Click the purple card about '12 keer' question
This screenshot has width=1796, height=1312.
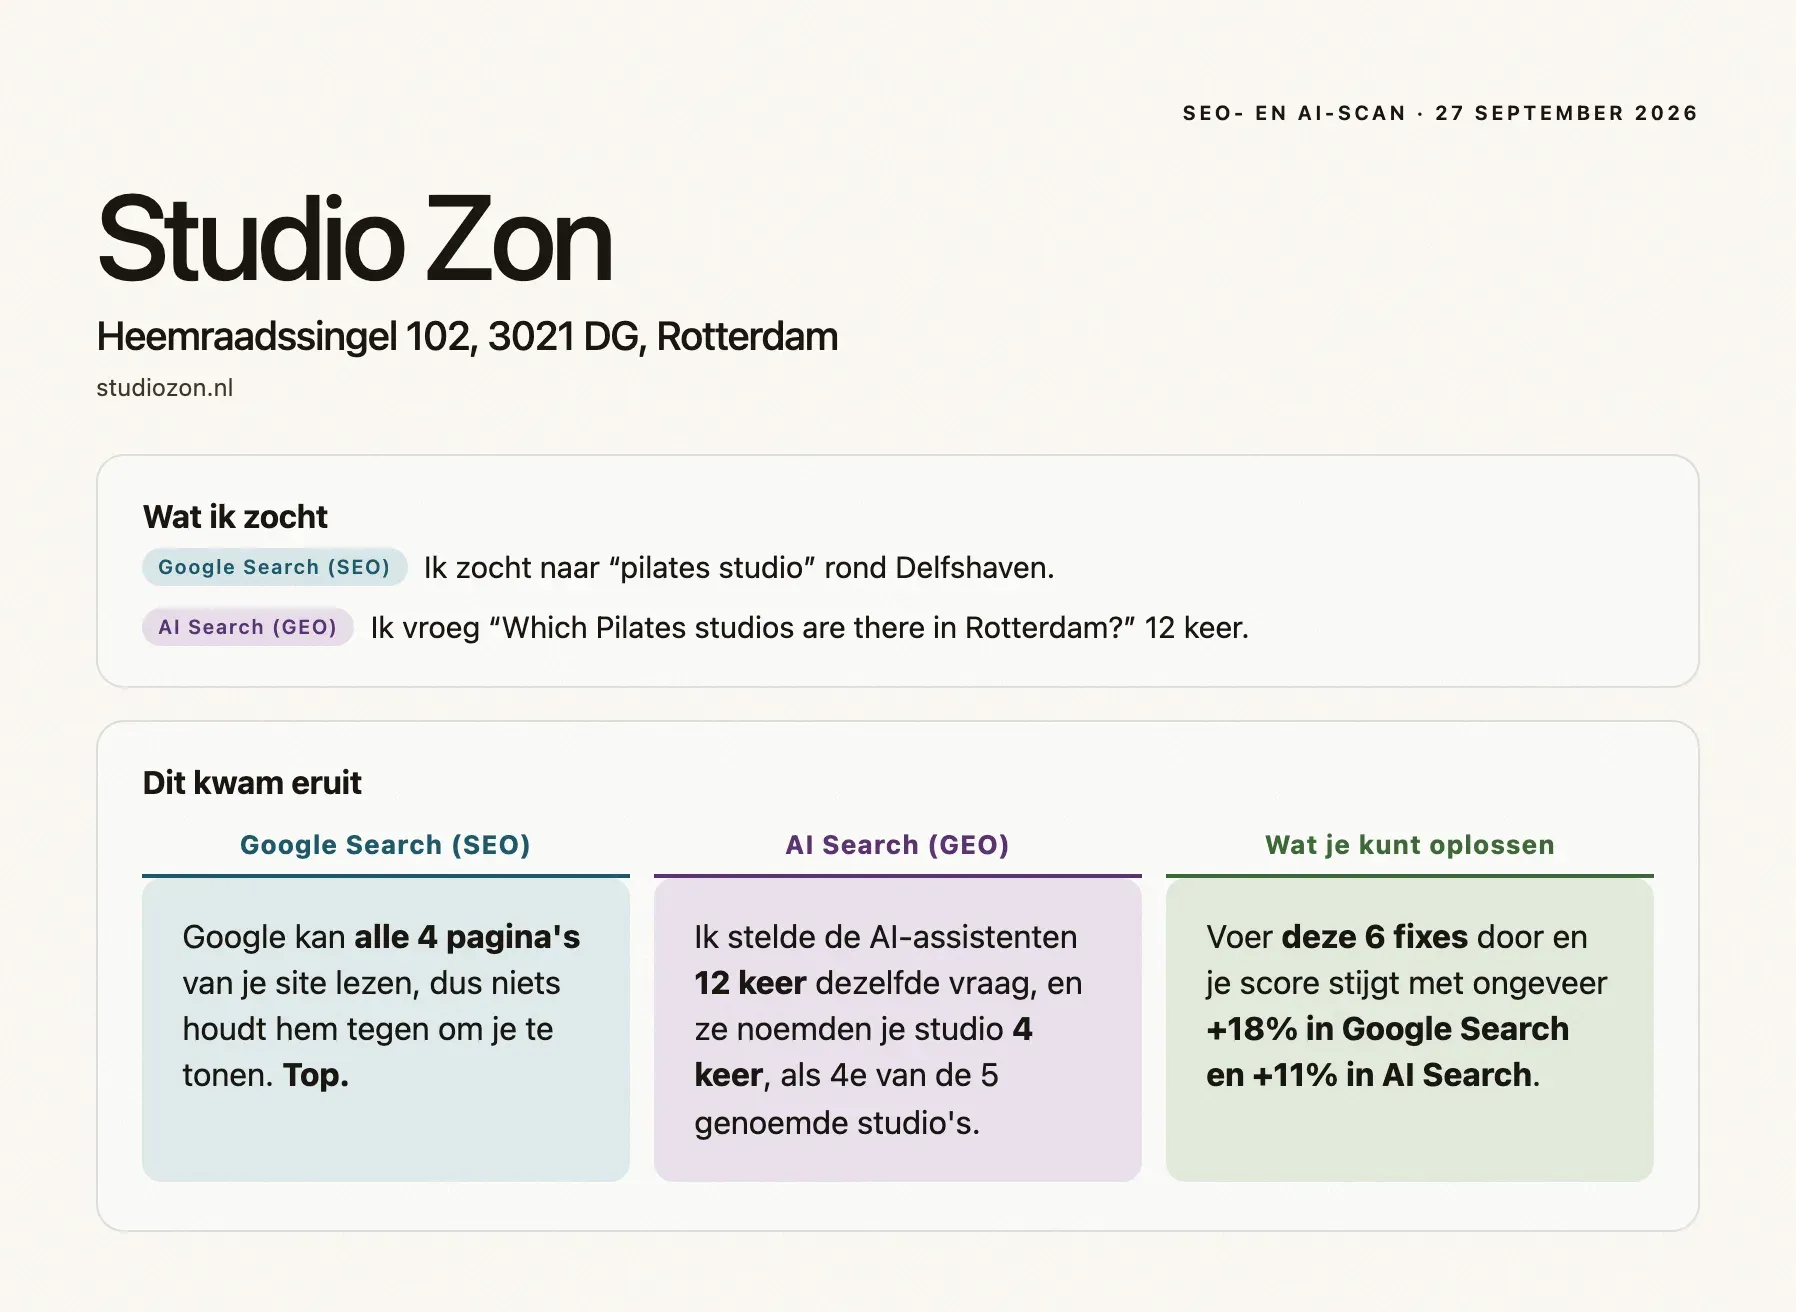click(897, 1030)
